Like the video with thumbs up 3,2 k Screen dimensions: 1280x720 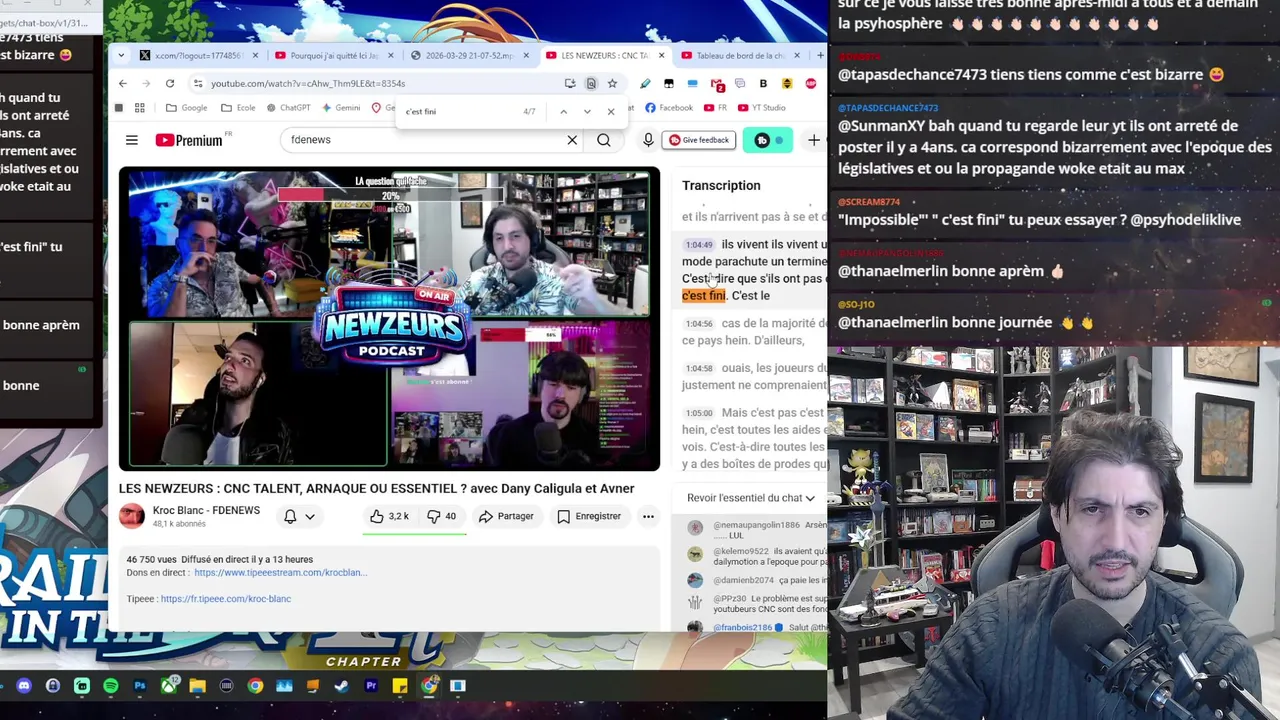click(388, 517)
